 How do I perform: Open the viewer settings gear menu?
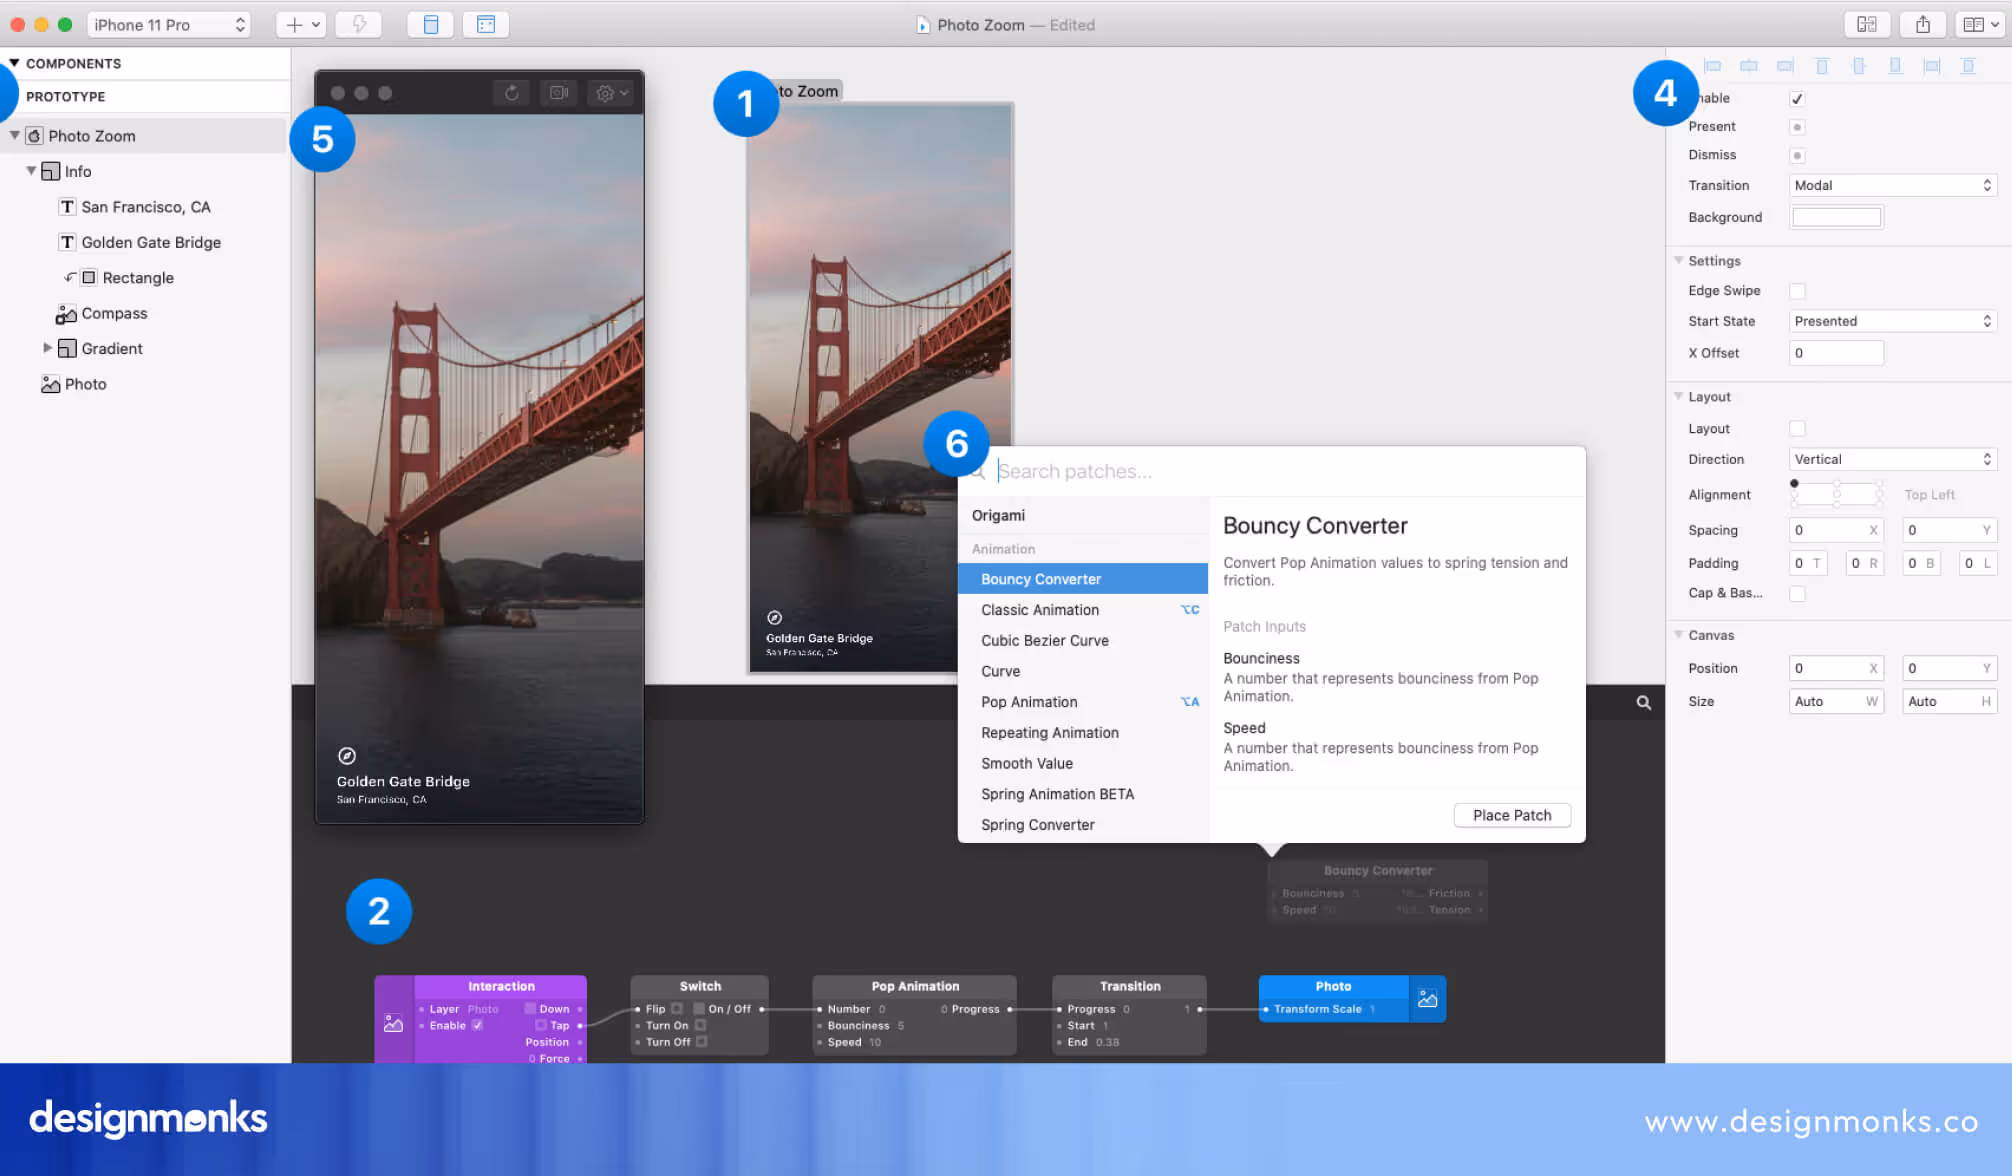(x=610, y=93)
